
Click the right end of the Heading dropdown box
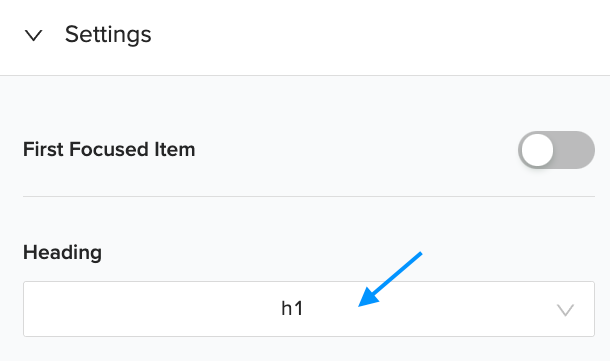[565, 310]
